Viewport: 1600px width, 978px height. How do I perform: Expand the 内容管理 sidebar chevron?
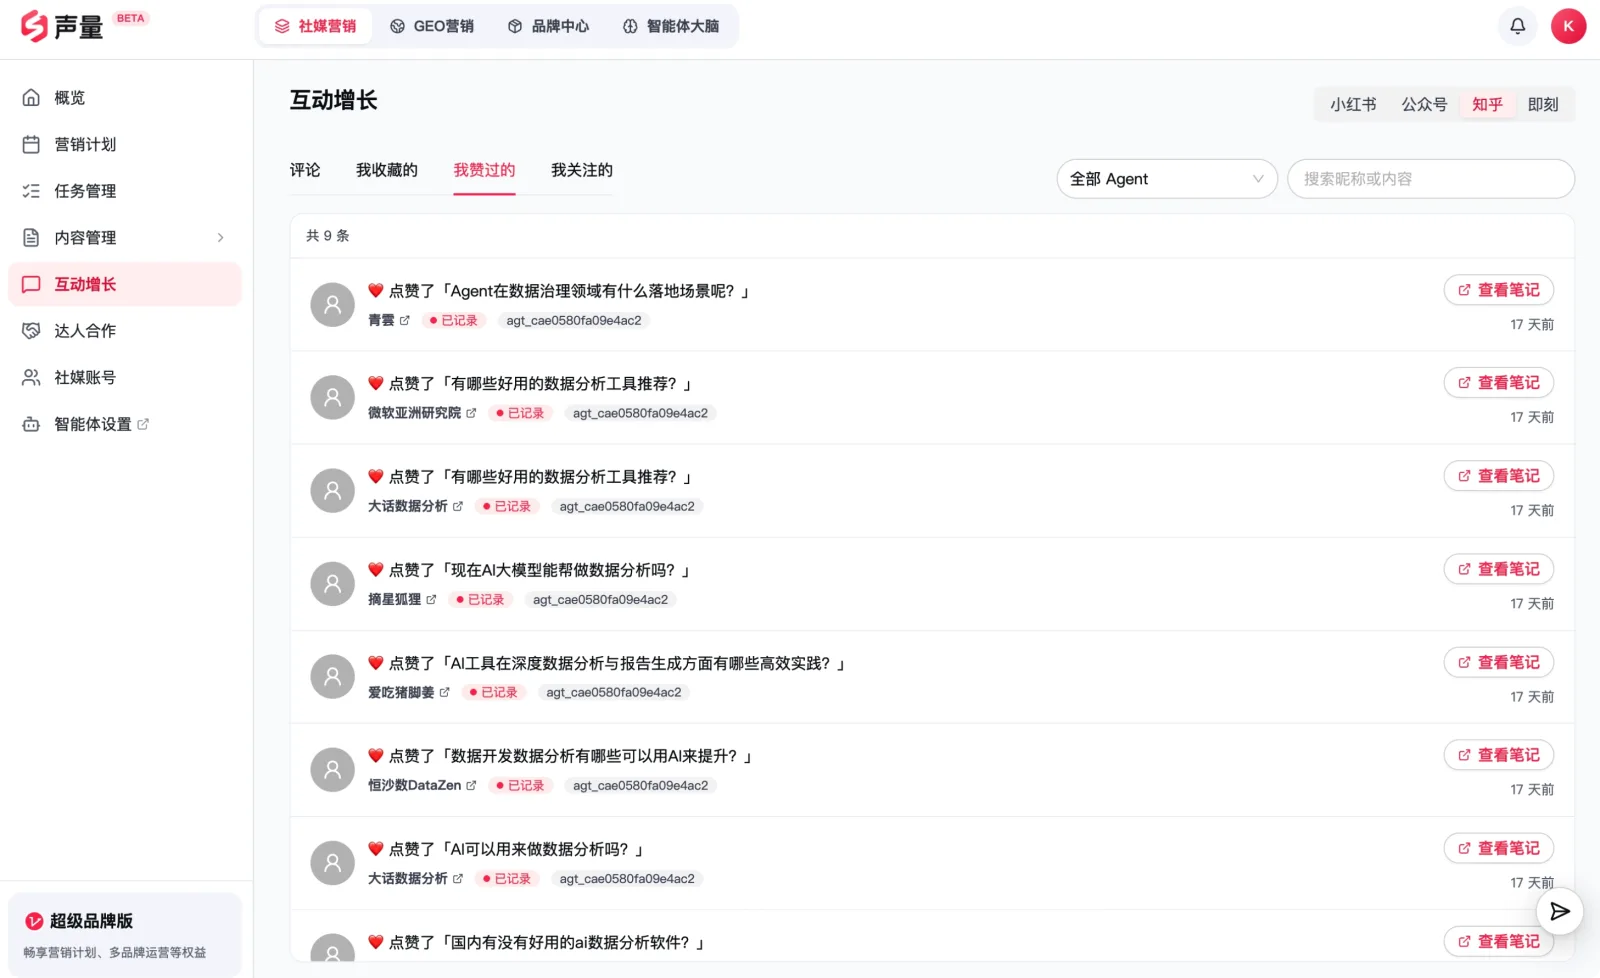point(220,238)
